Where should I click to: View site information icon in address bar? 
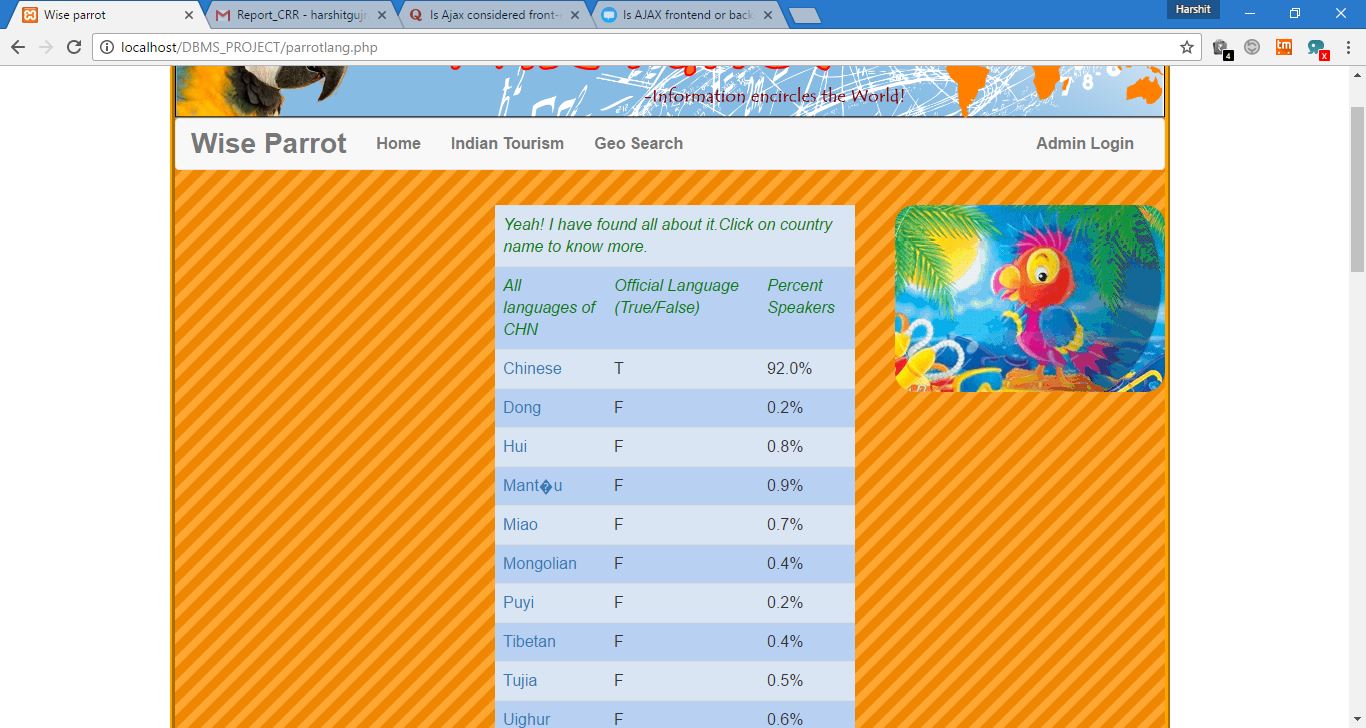tap(107, 47)
